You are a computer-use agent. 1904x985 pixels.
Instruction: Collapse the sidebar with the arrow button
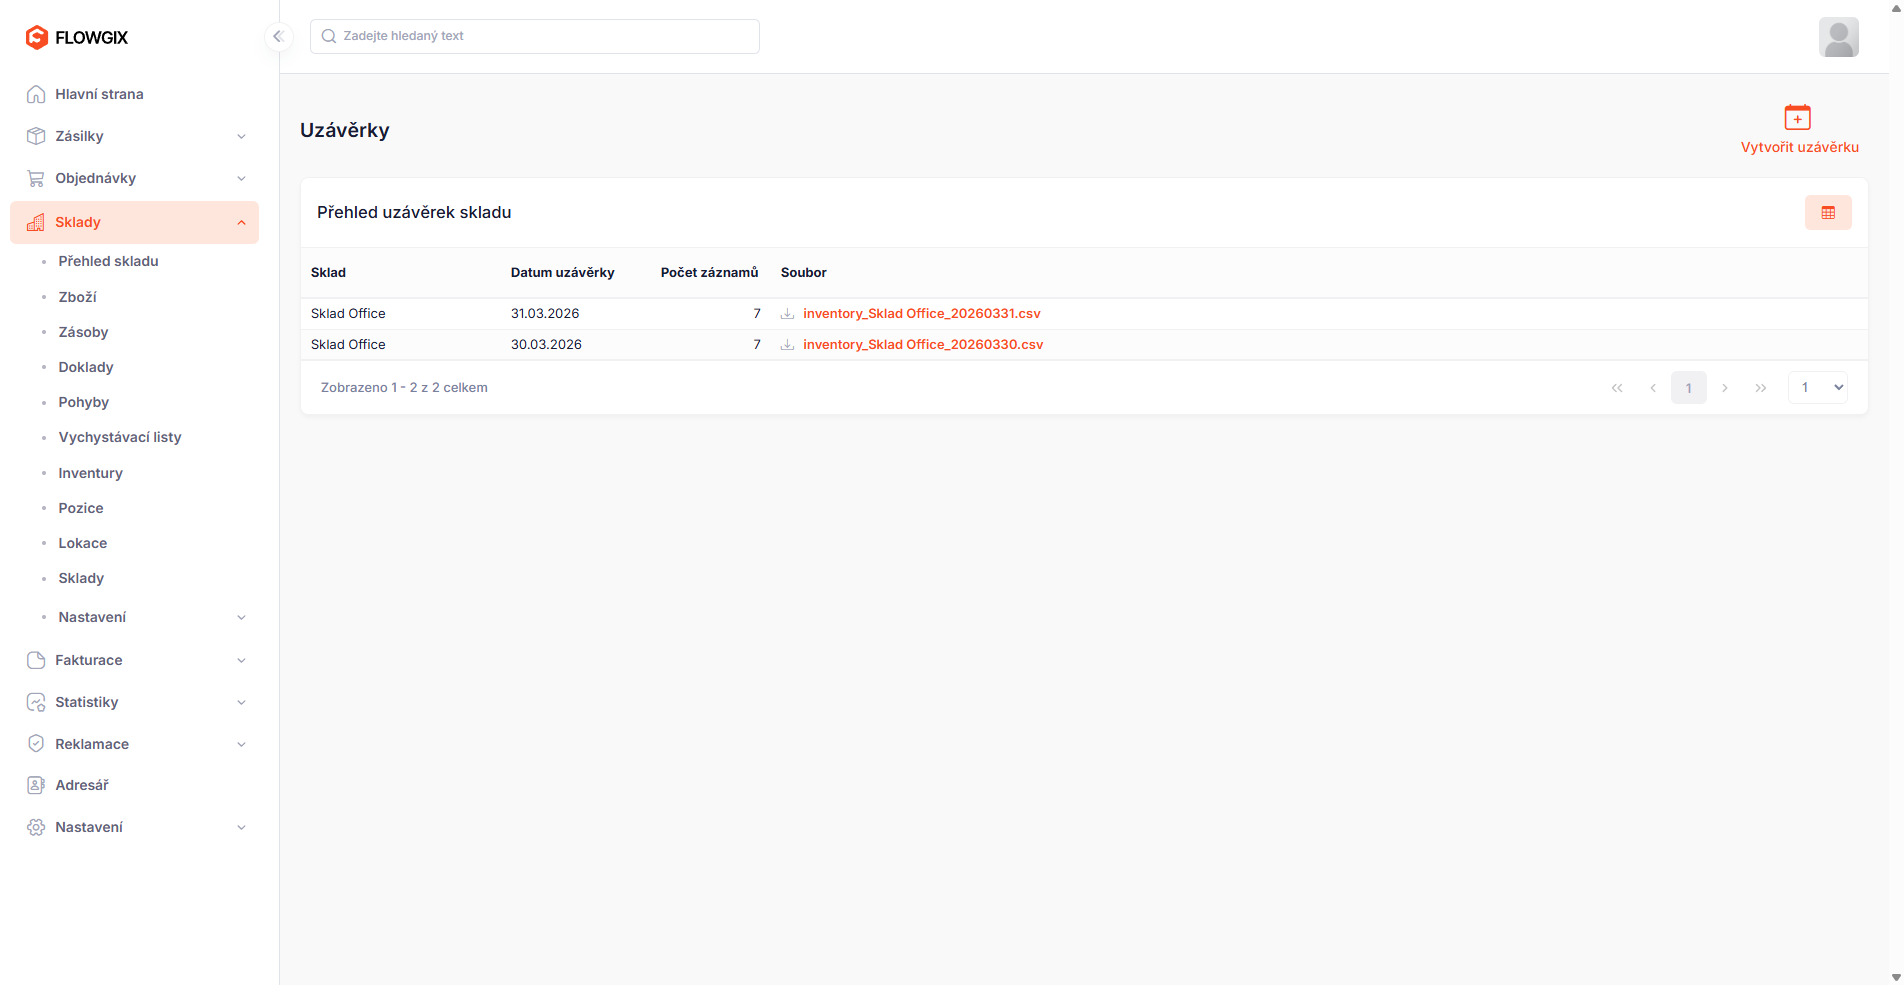click(278, 37)
